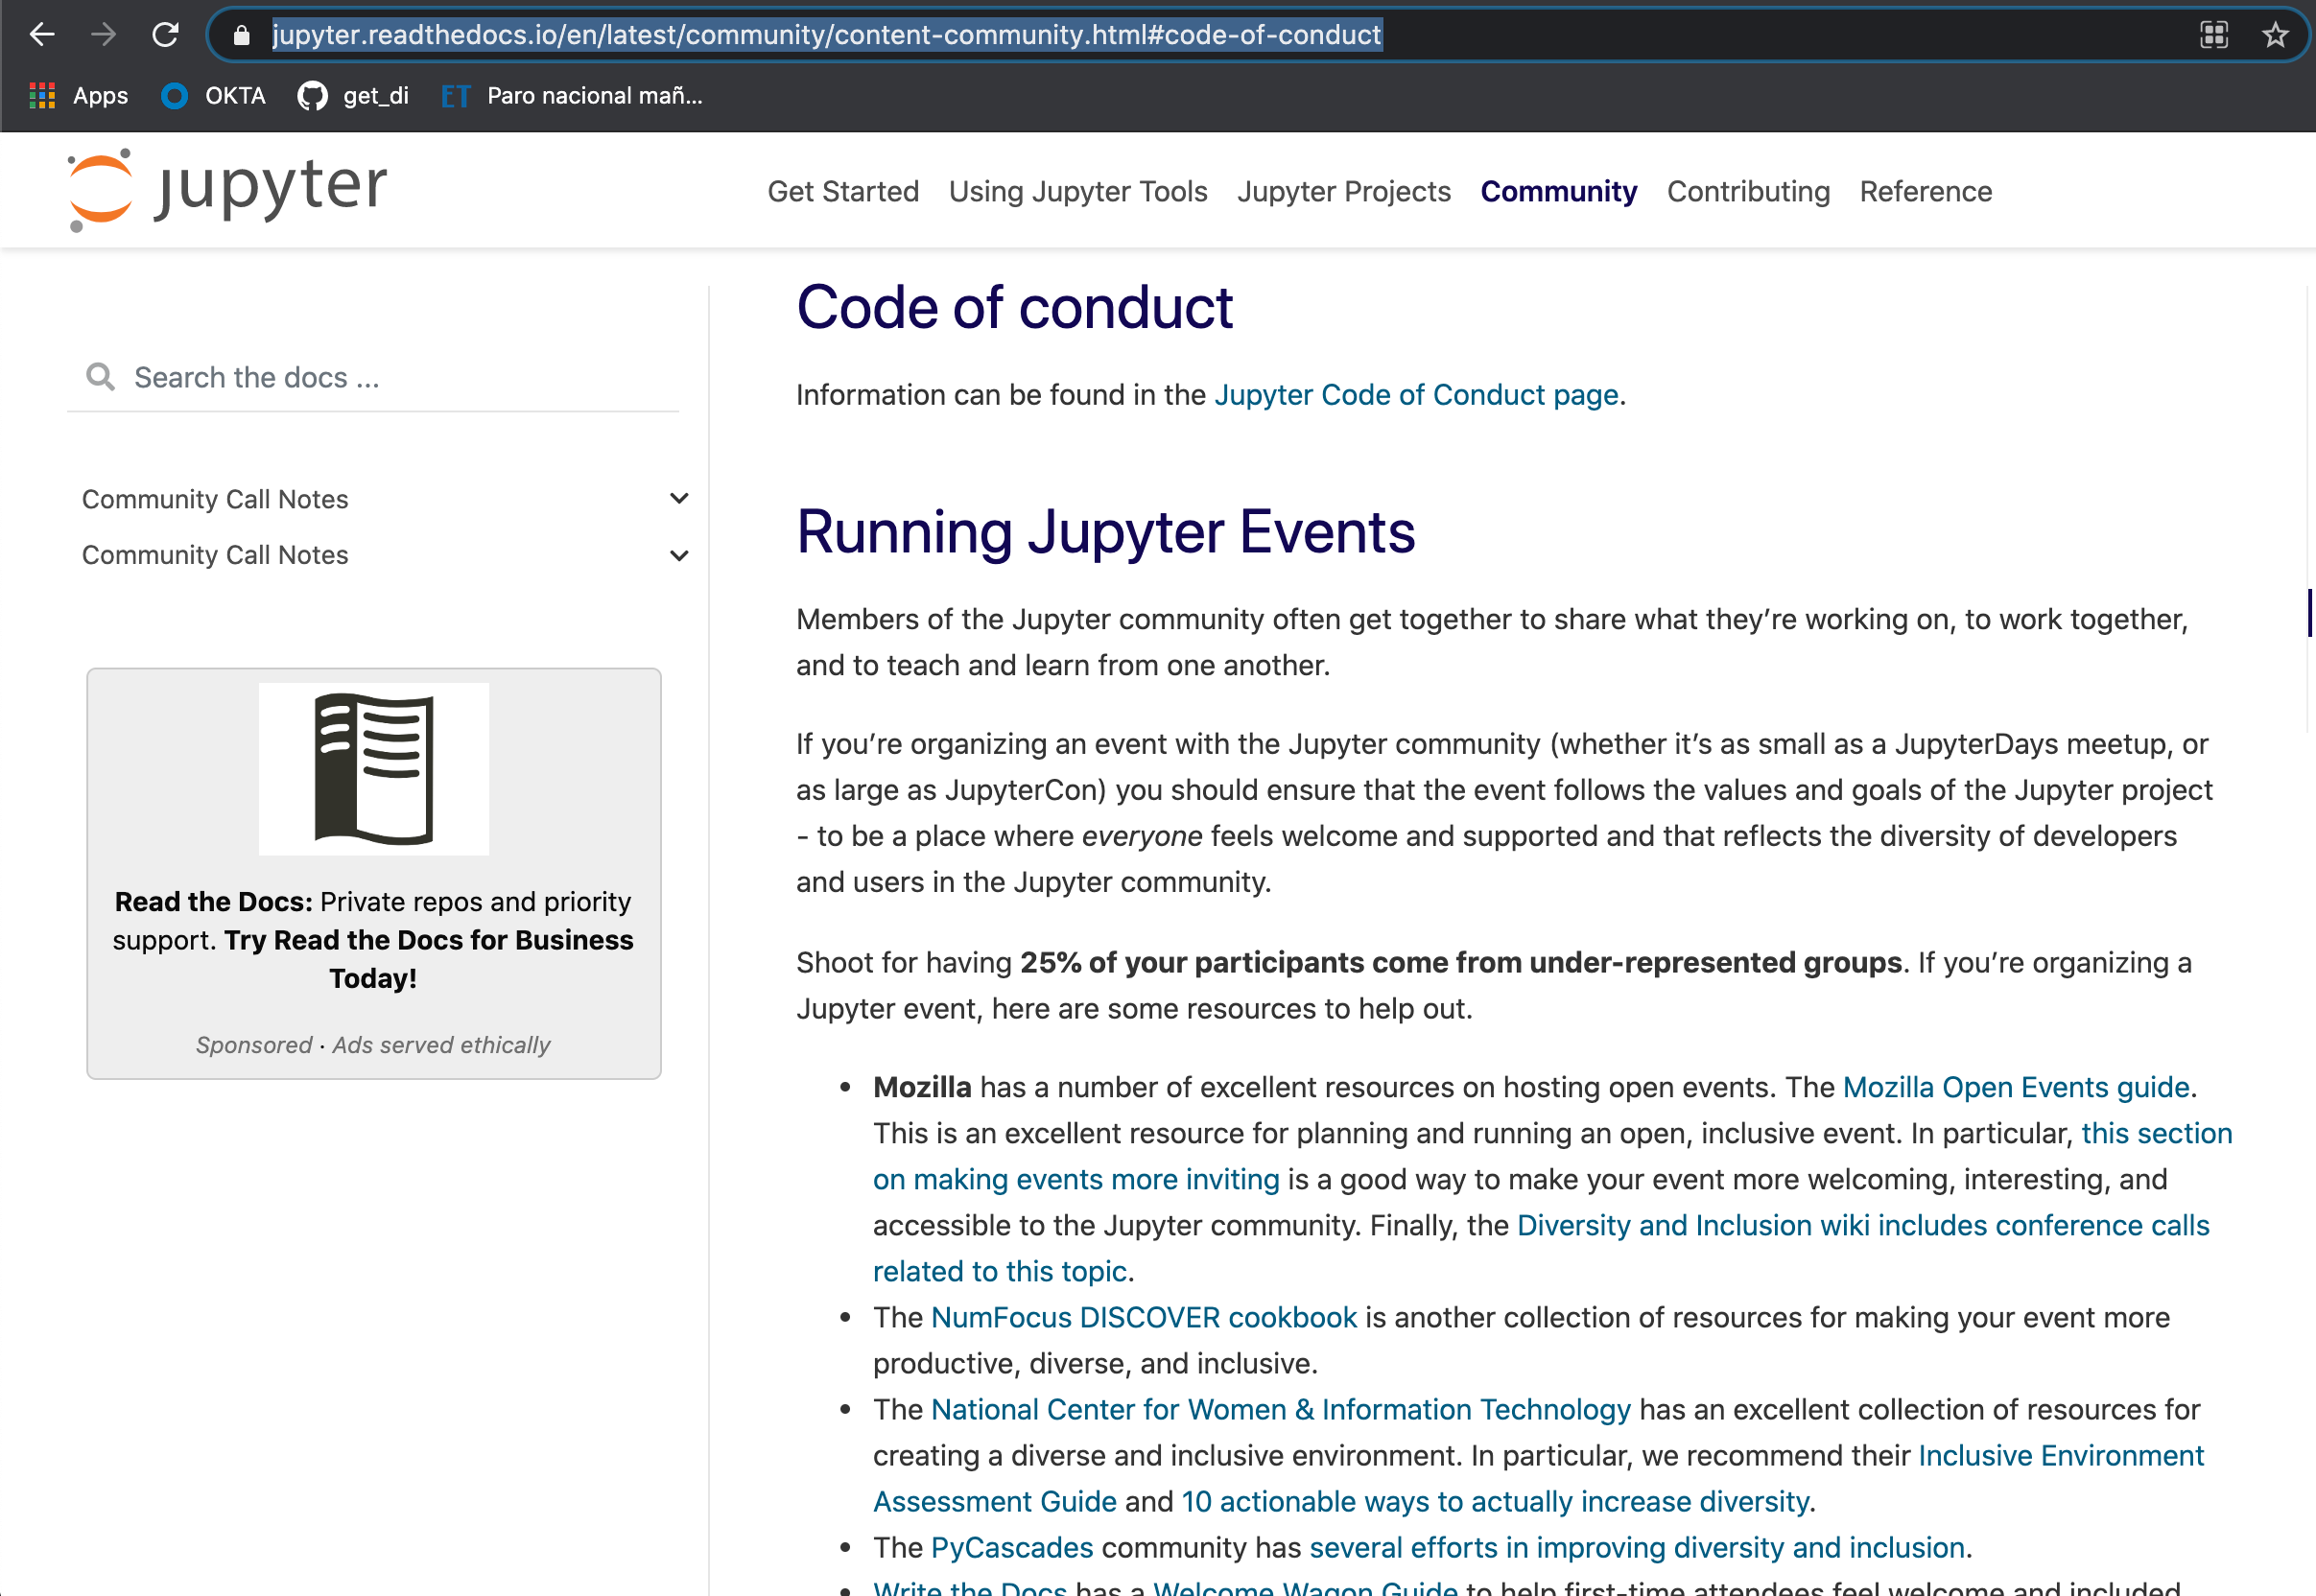
Task: Open National Center for Women link
Action: point(1281,1409)
